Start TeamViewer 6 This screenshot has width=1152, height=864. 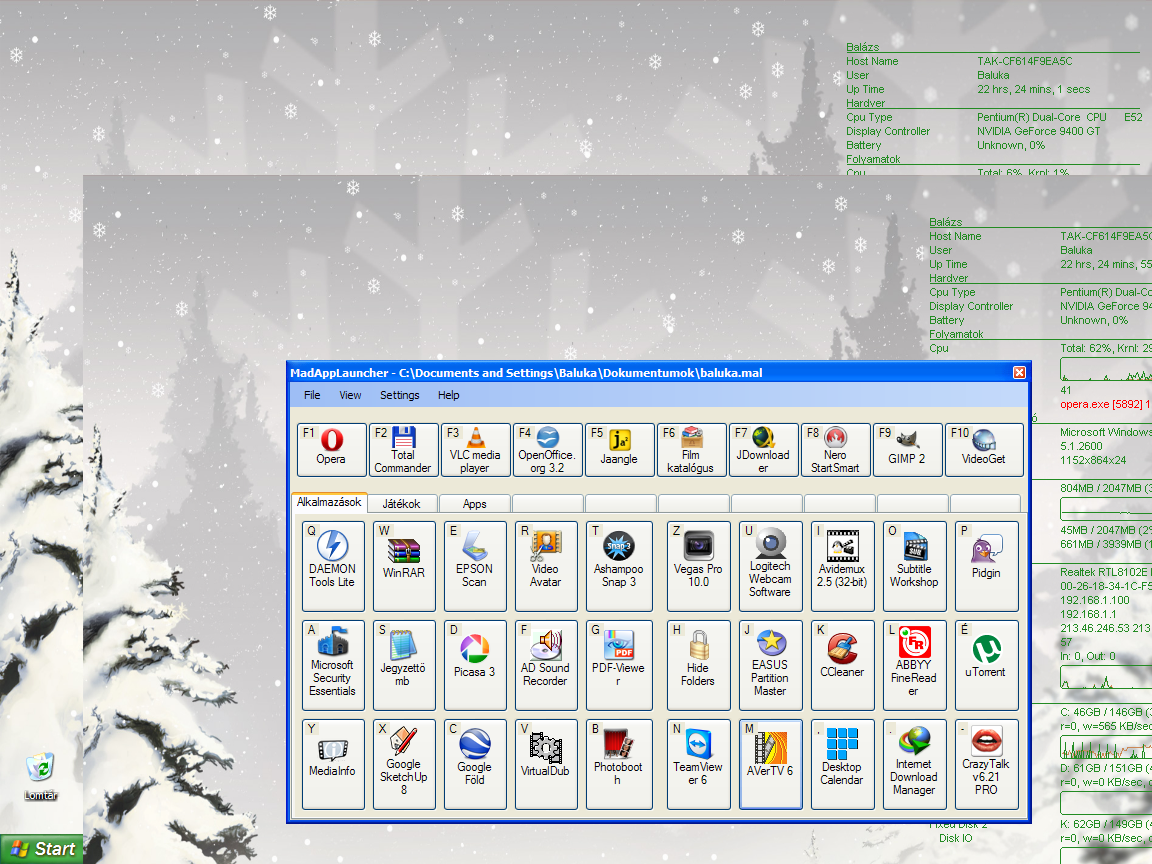point(699,764)
